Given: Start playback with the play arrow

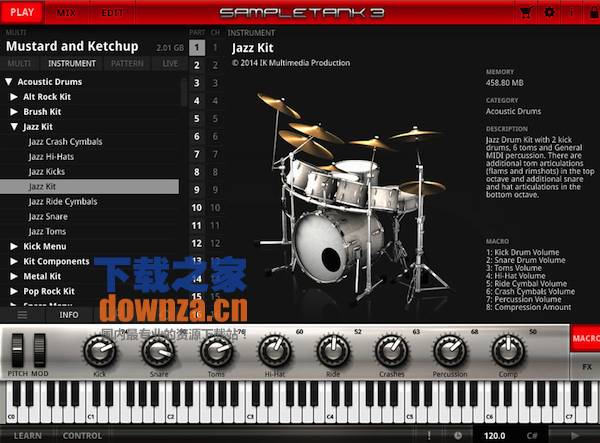Looking at the screenshot, I should pos(574,435).
